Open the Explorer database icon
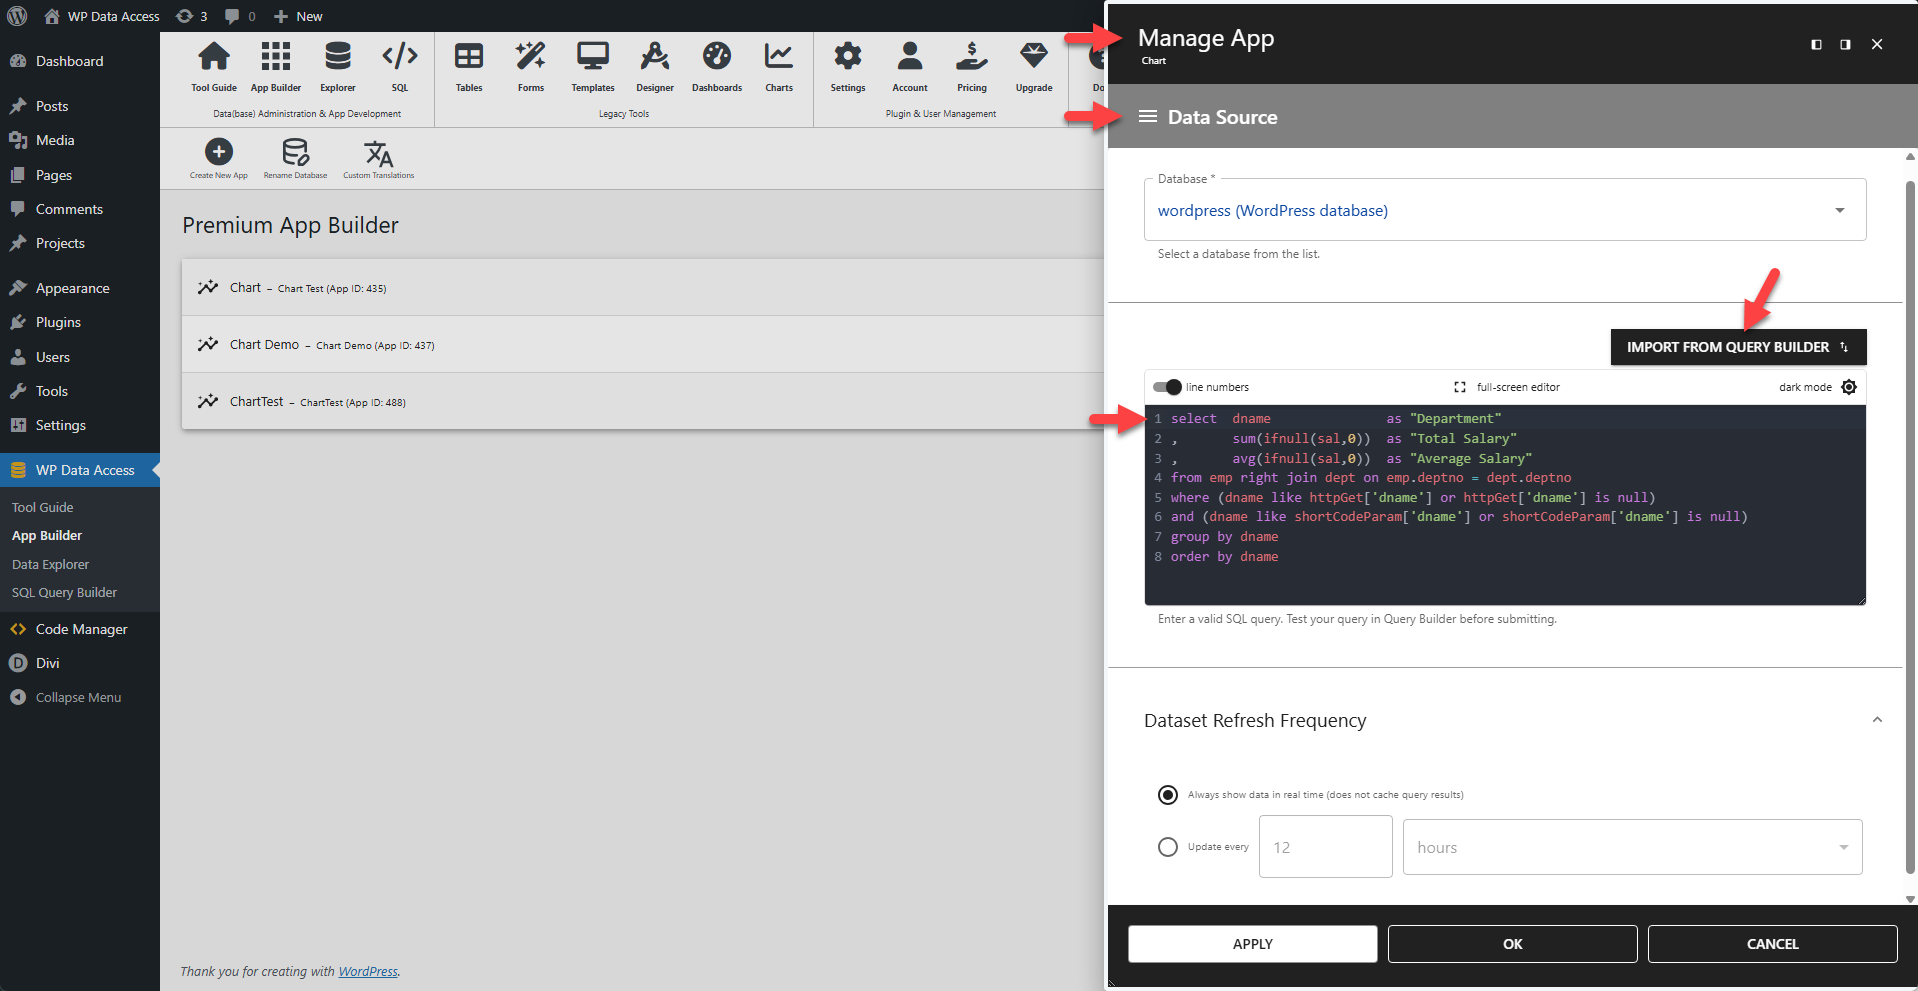 338,58
